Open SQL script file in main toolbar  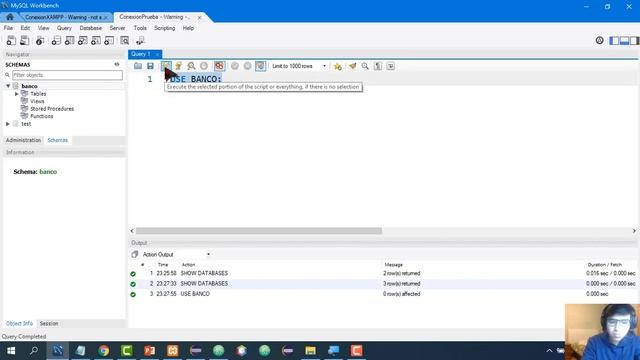[x=24, y=40]
